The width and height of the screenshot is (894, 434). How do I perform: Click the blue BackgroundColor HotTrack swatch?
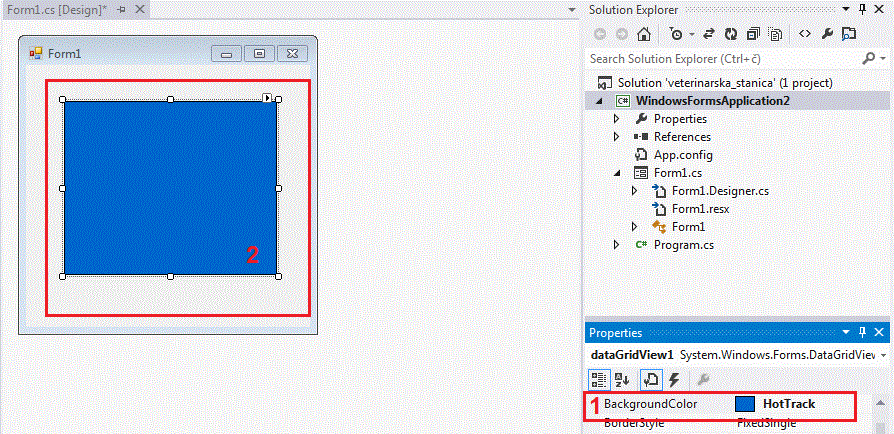pyautogui.click(x=744, y=405)
